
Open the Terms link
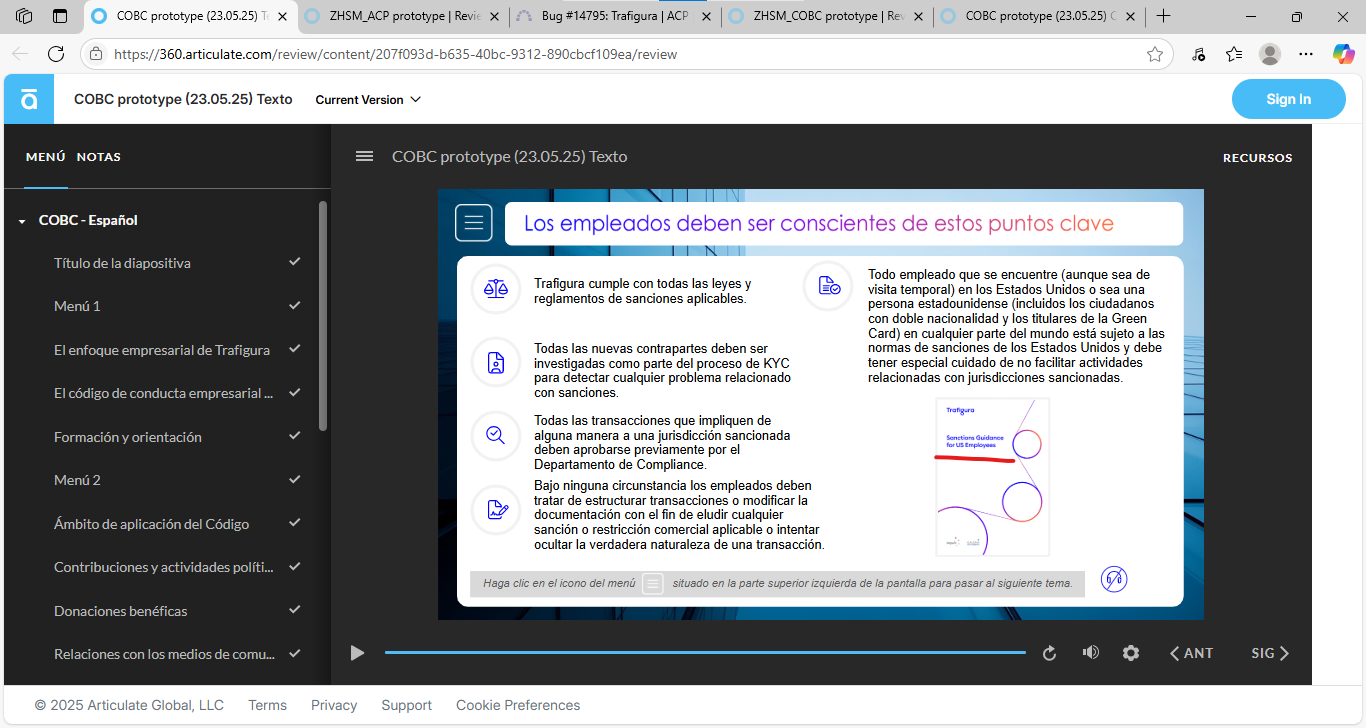pos(267,705)
